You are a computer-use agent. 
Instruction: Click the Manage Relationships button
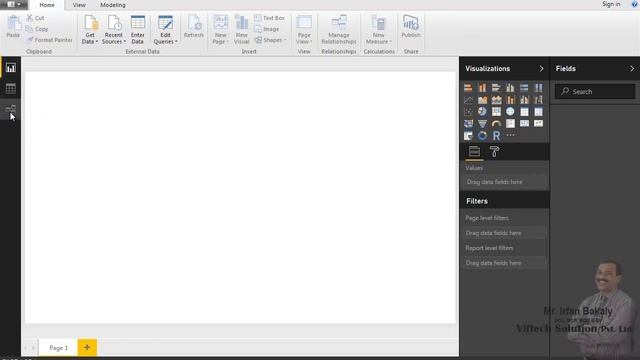pyautogui.click(x=339, y=30)
